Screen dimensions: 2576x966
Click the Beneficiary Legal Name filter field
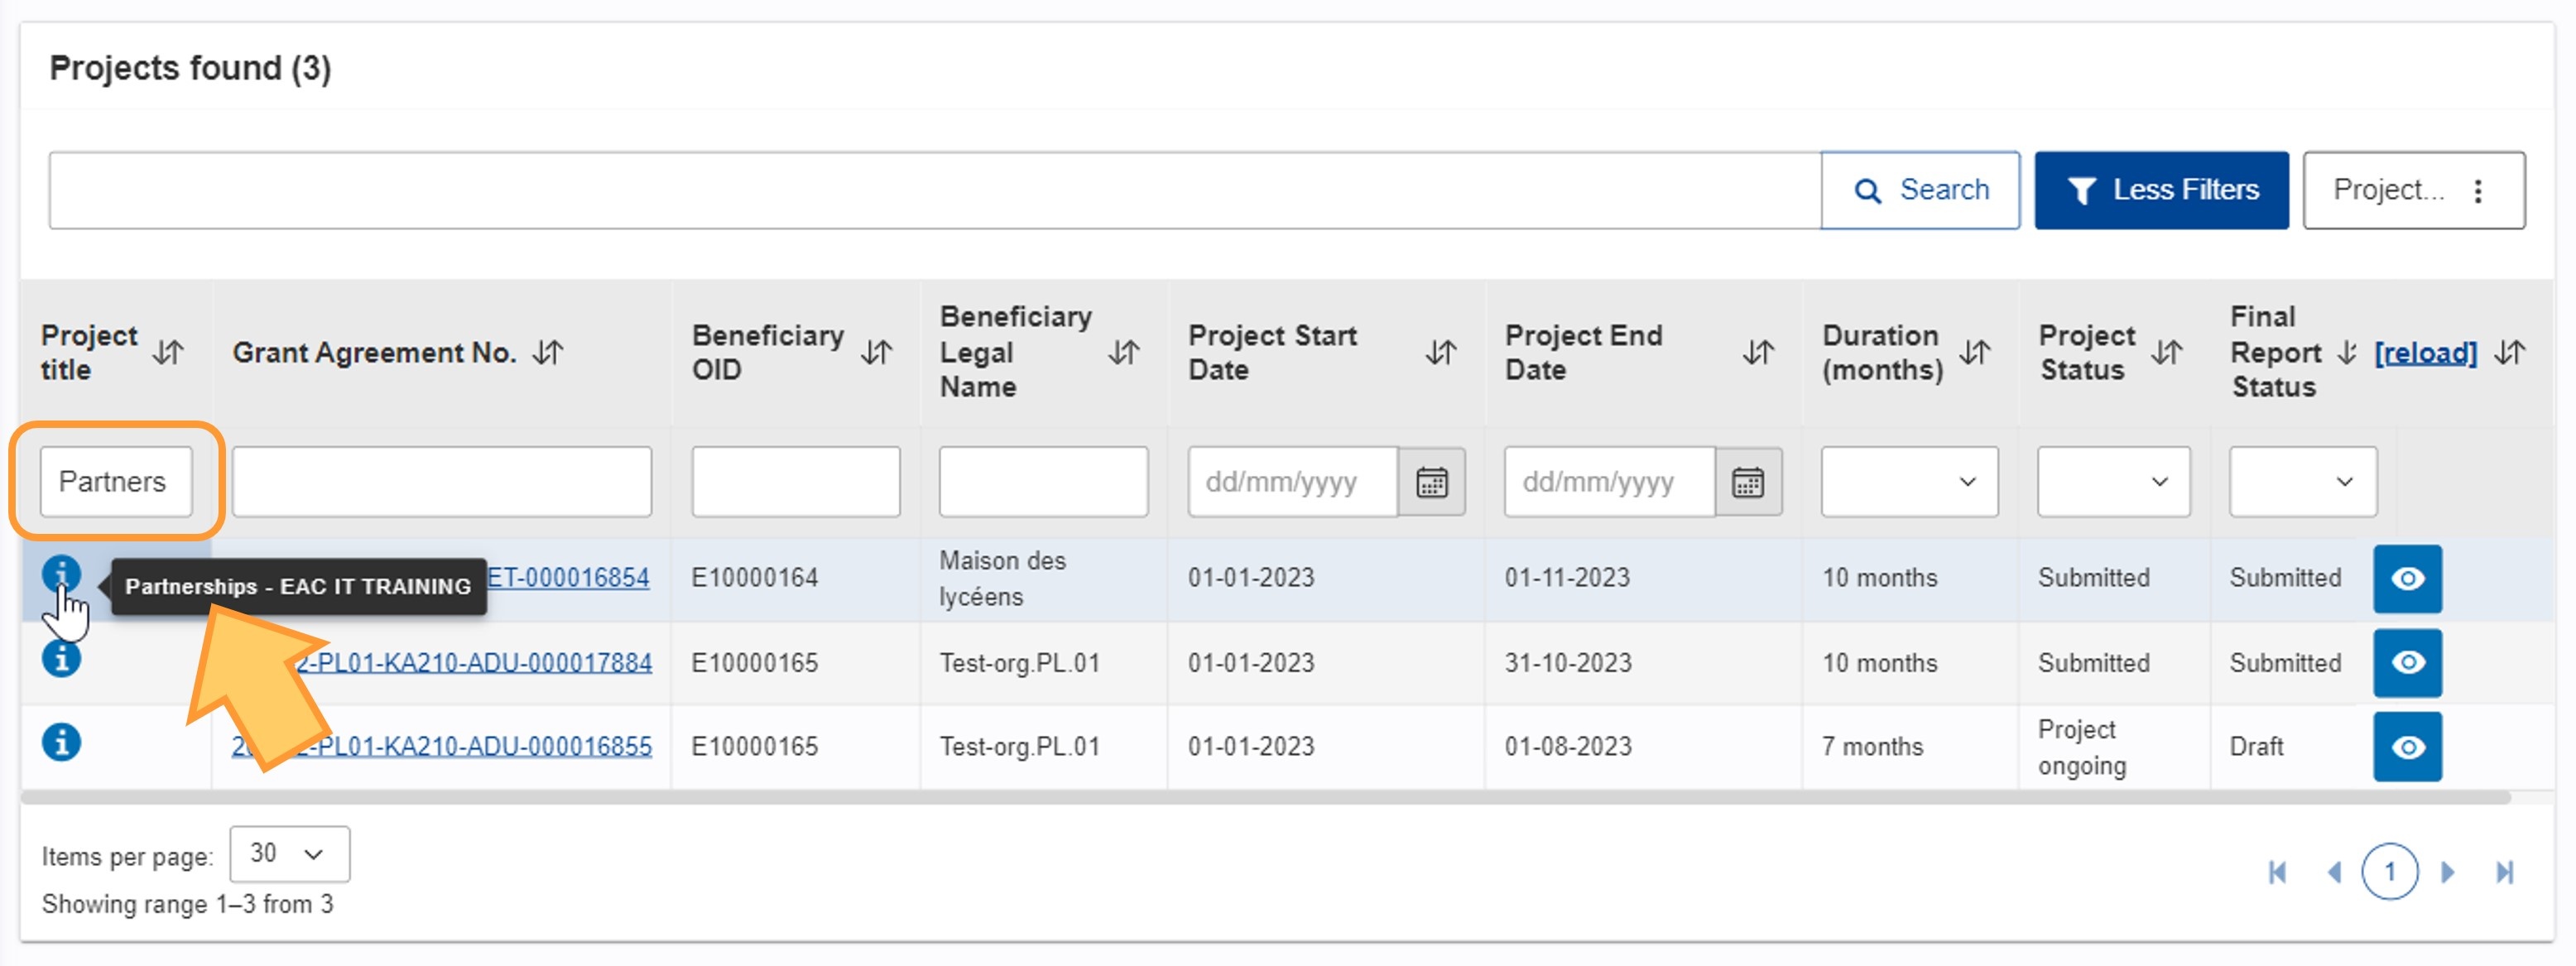1042,482
